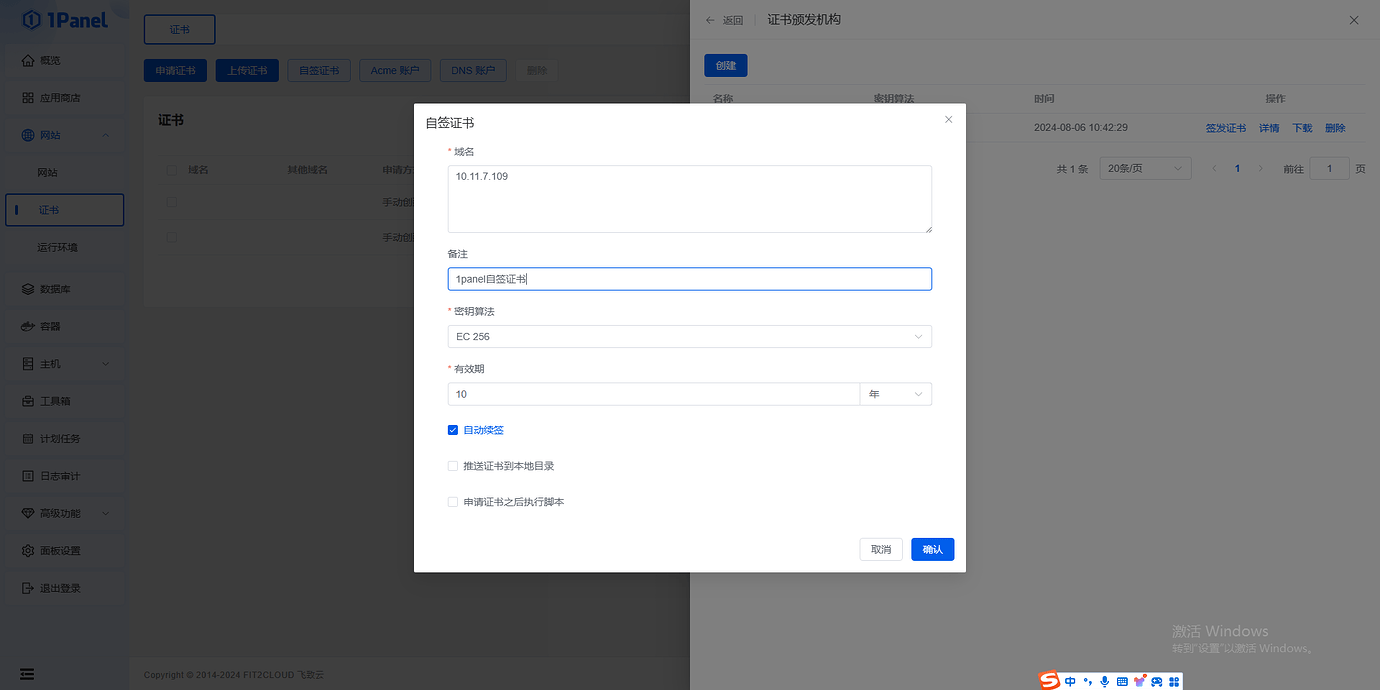Open the 应用商店 app store icon

click(30, 97)
